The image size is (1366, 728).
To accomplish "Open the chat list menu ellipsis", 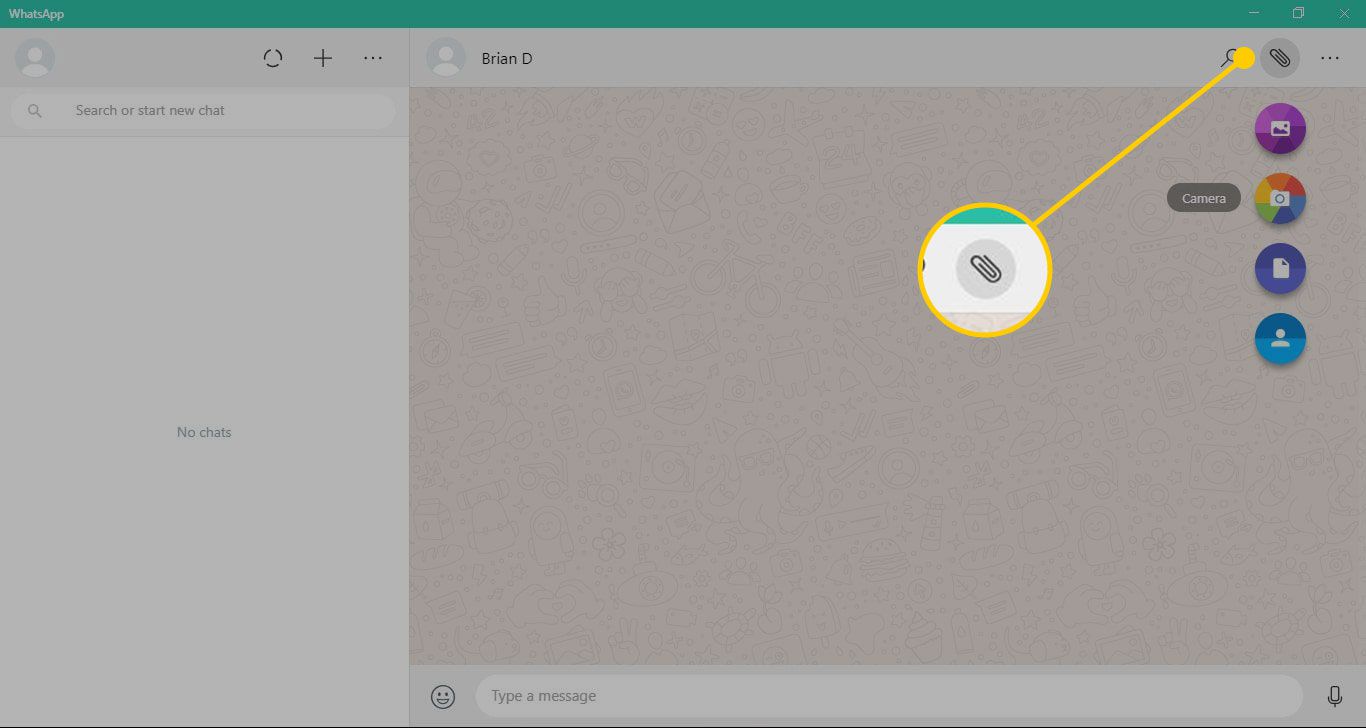I will tap(373, 58).
